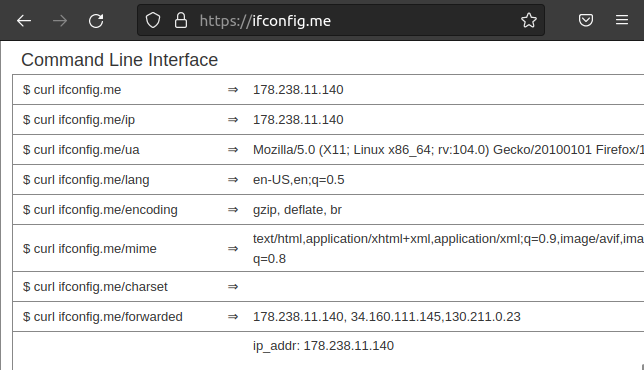Viewport: 644px width, 370px height.
Task: Select the '$ curl ifconfig.me/ua' command
Action: [x=81, y=149]
